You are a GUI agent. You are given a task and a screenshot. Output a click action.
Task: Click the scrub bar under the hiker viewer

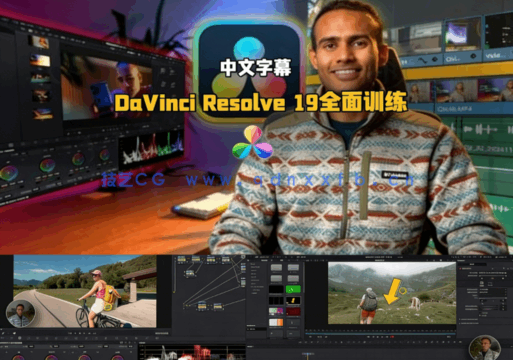click(380, 333)
